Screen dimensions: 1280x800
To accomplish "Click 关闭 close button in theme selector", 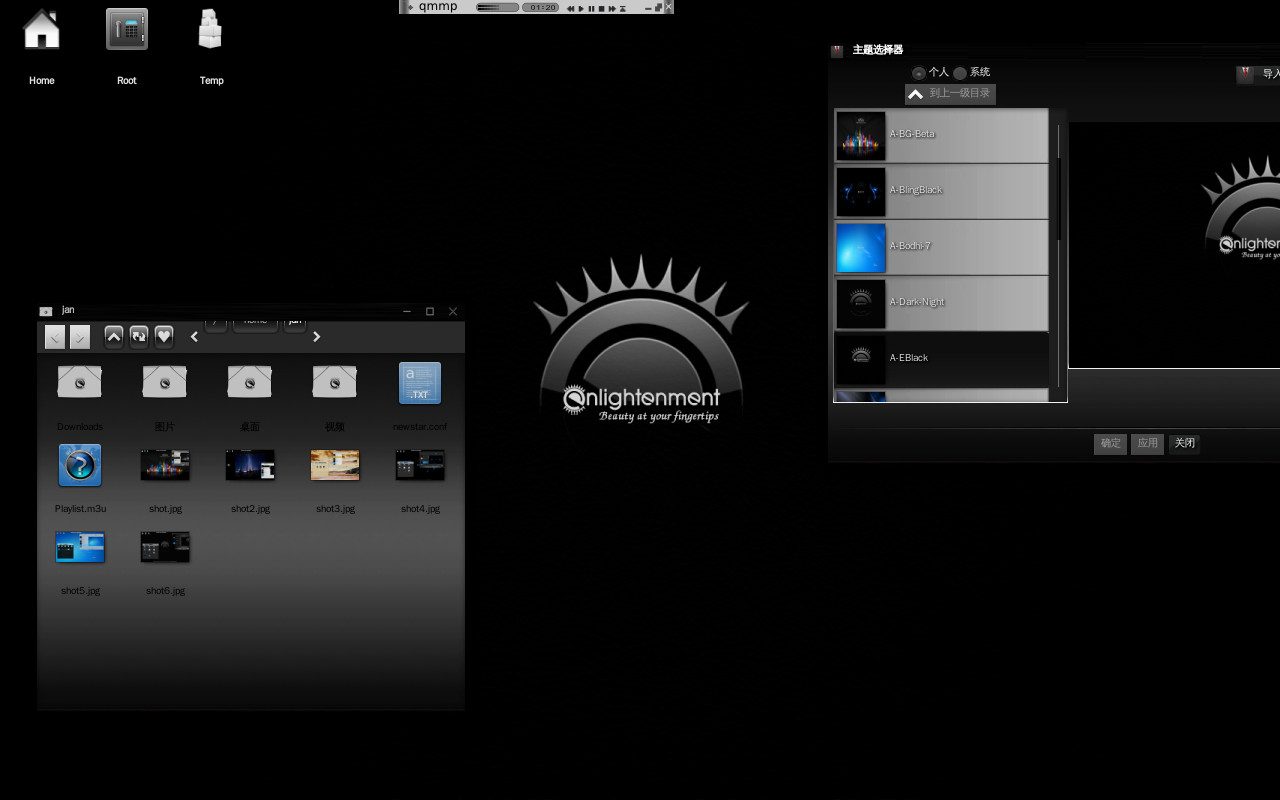I will click(1184, 443).
